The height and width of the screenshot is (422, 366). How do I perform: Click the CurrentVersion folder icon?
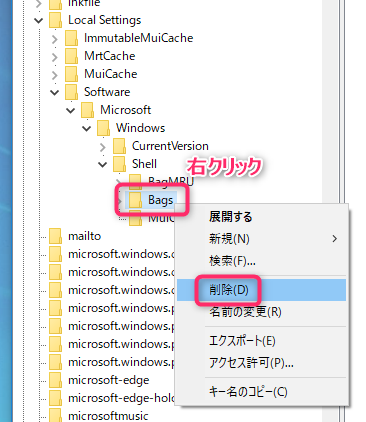[x=119, y=146]
